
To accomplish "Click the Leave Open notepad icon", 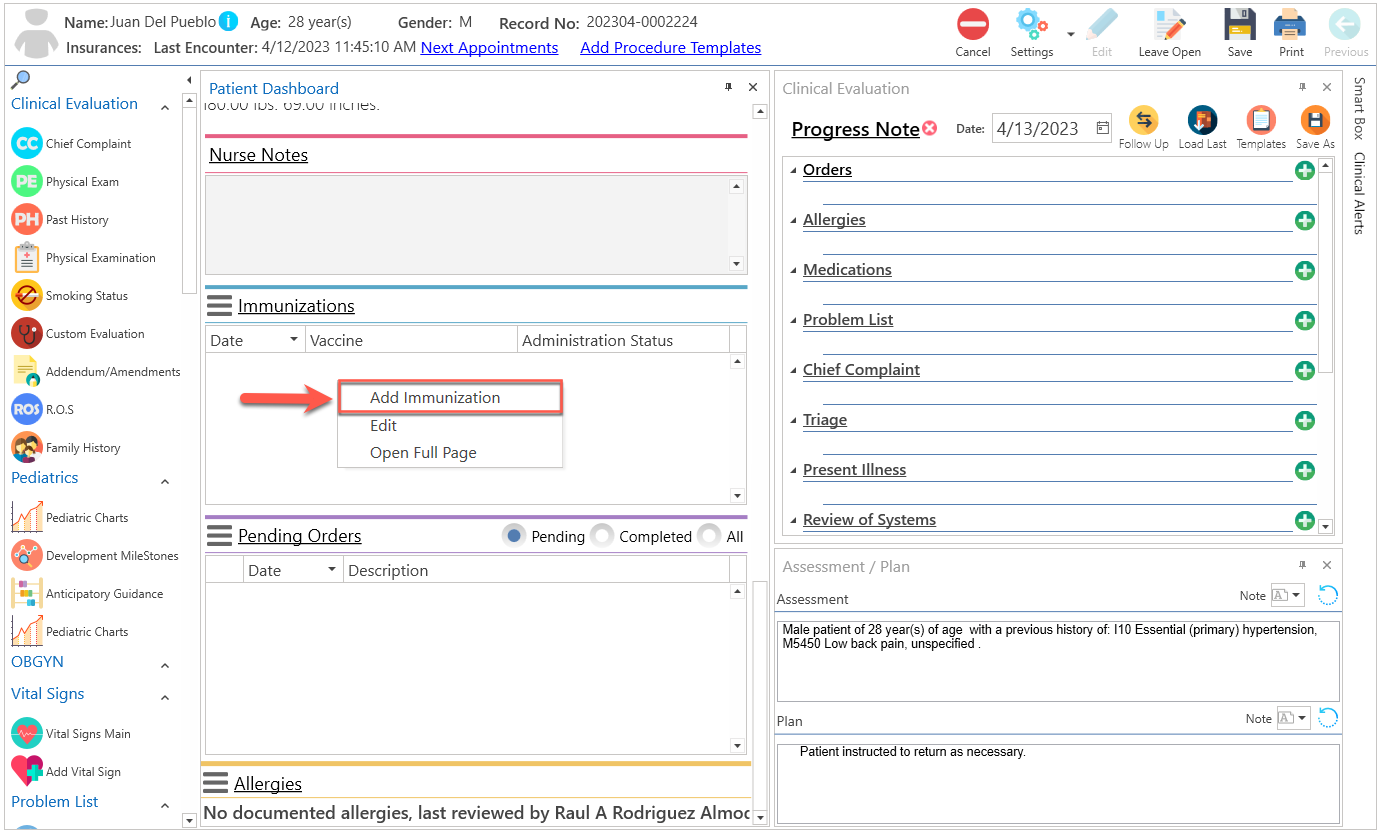I will pos(1169,24).
